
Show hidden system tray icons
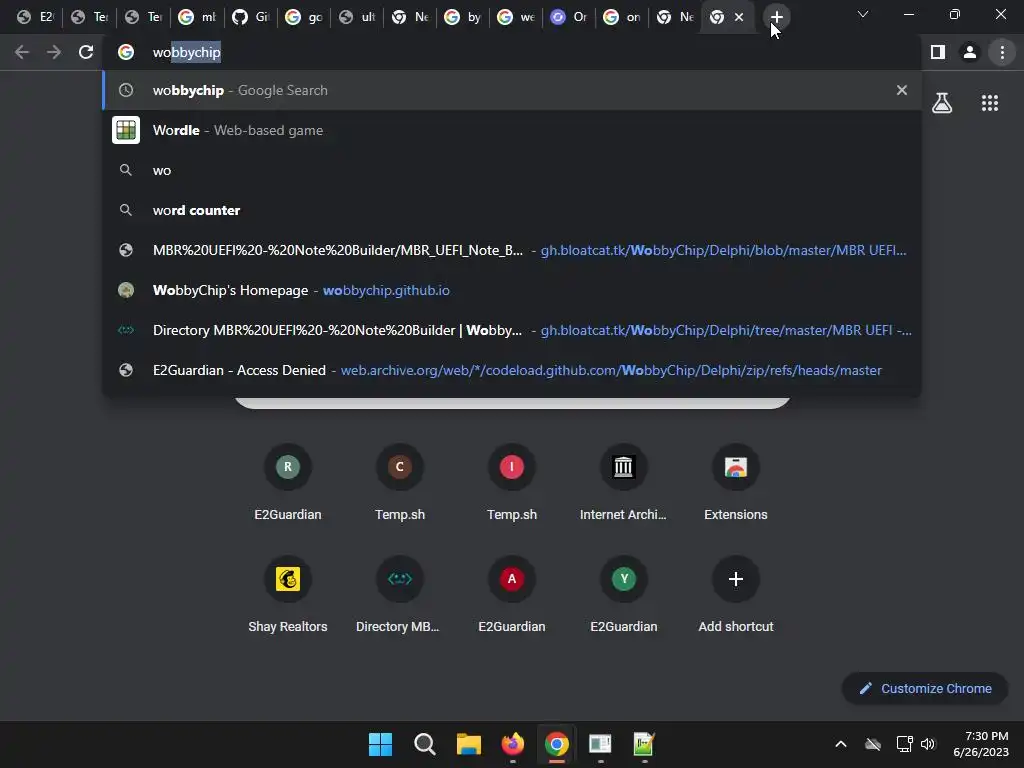841,744
